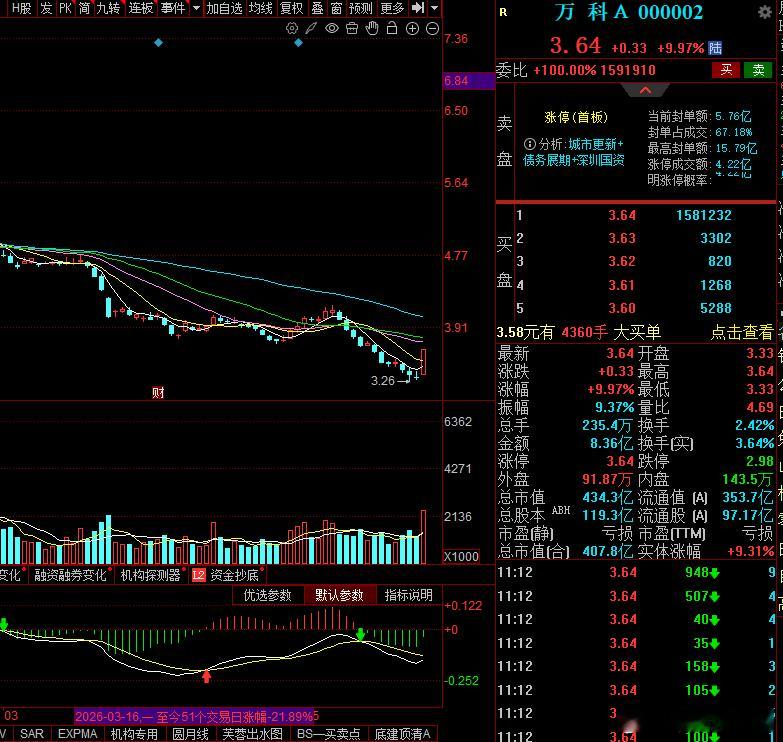The width and height of the screenshot is (783, 742).
Task: Select the 融资融券变化 indicator tab
Action: 70,575
